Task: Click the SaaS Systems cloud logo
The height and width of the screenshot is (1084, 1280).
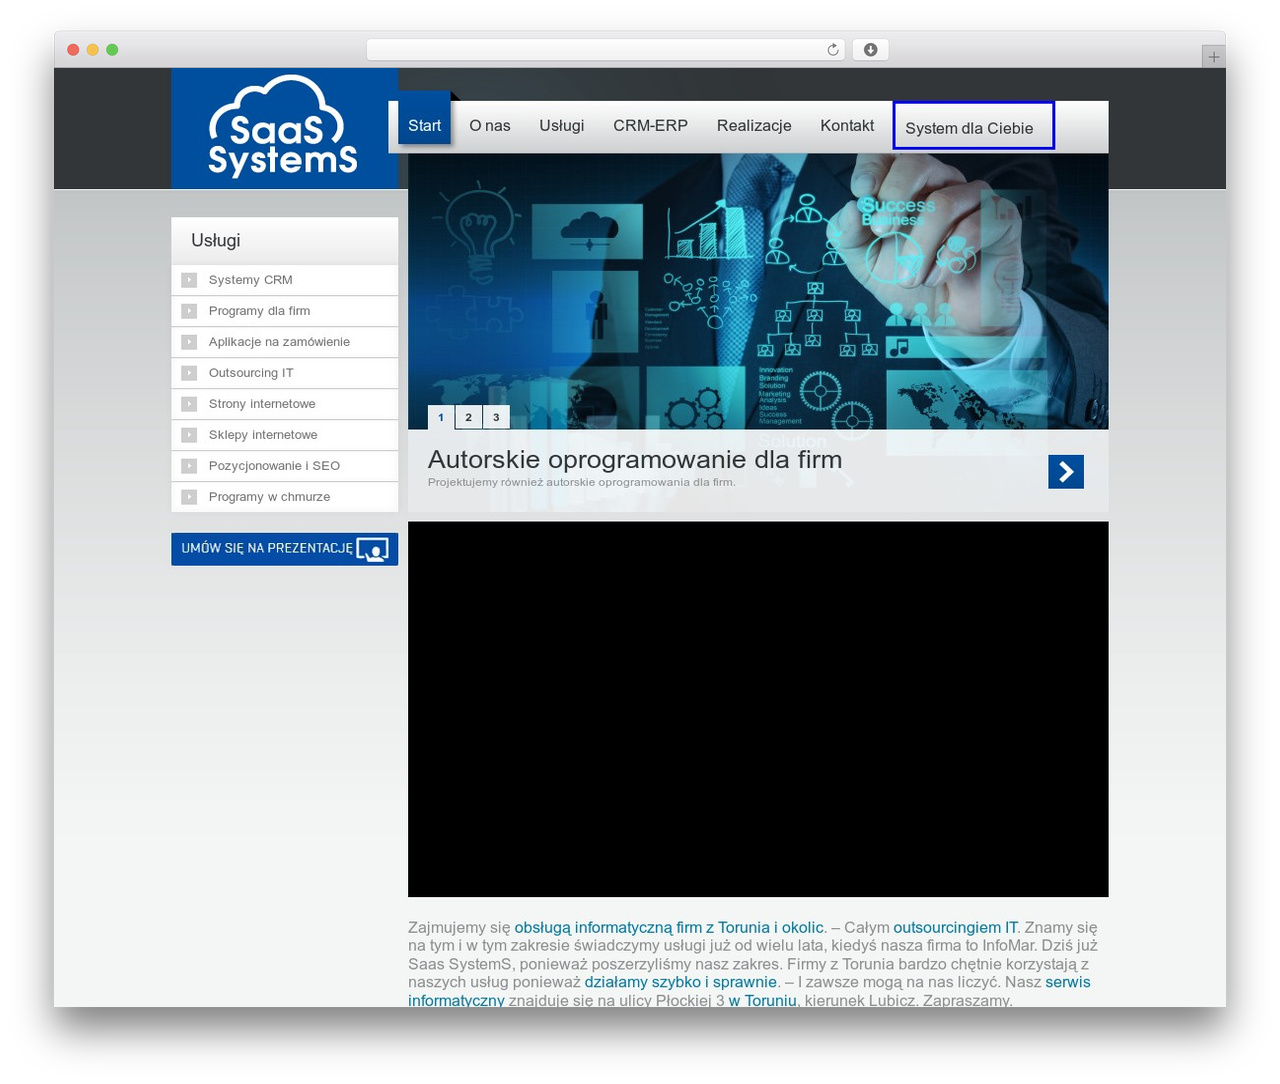Action: pyautogui.click(x=283, y=127)
